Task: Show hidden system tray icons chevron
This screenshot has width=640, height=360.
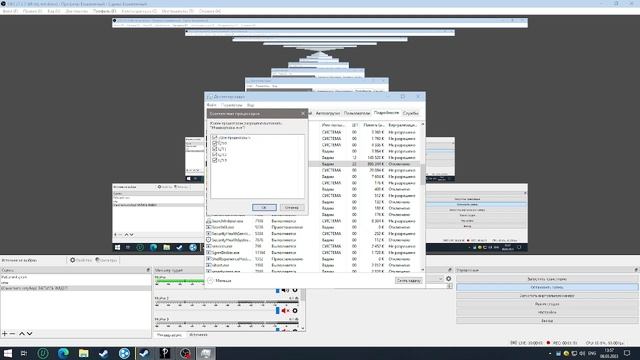Action: (550, 353)
